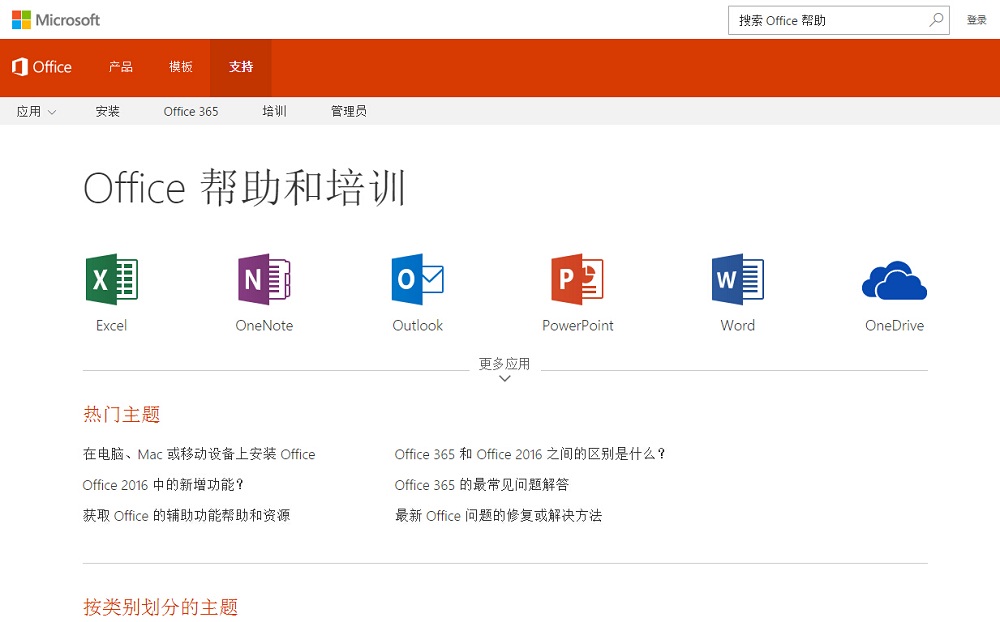Click the Office logo in red bar
This screenshot has width=1000, height=622.
tap(42, 67)
